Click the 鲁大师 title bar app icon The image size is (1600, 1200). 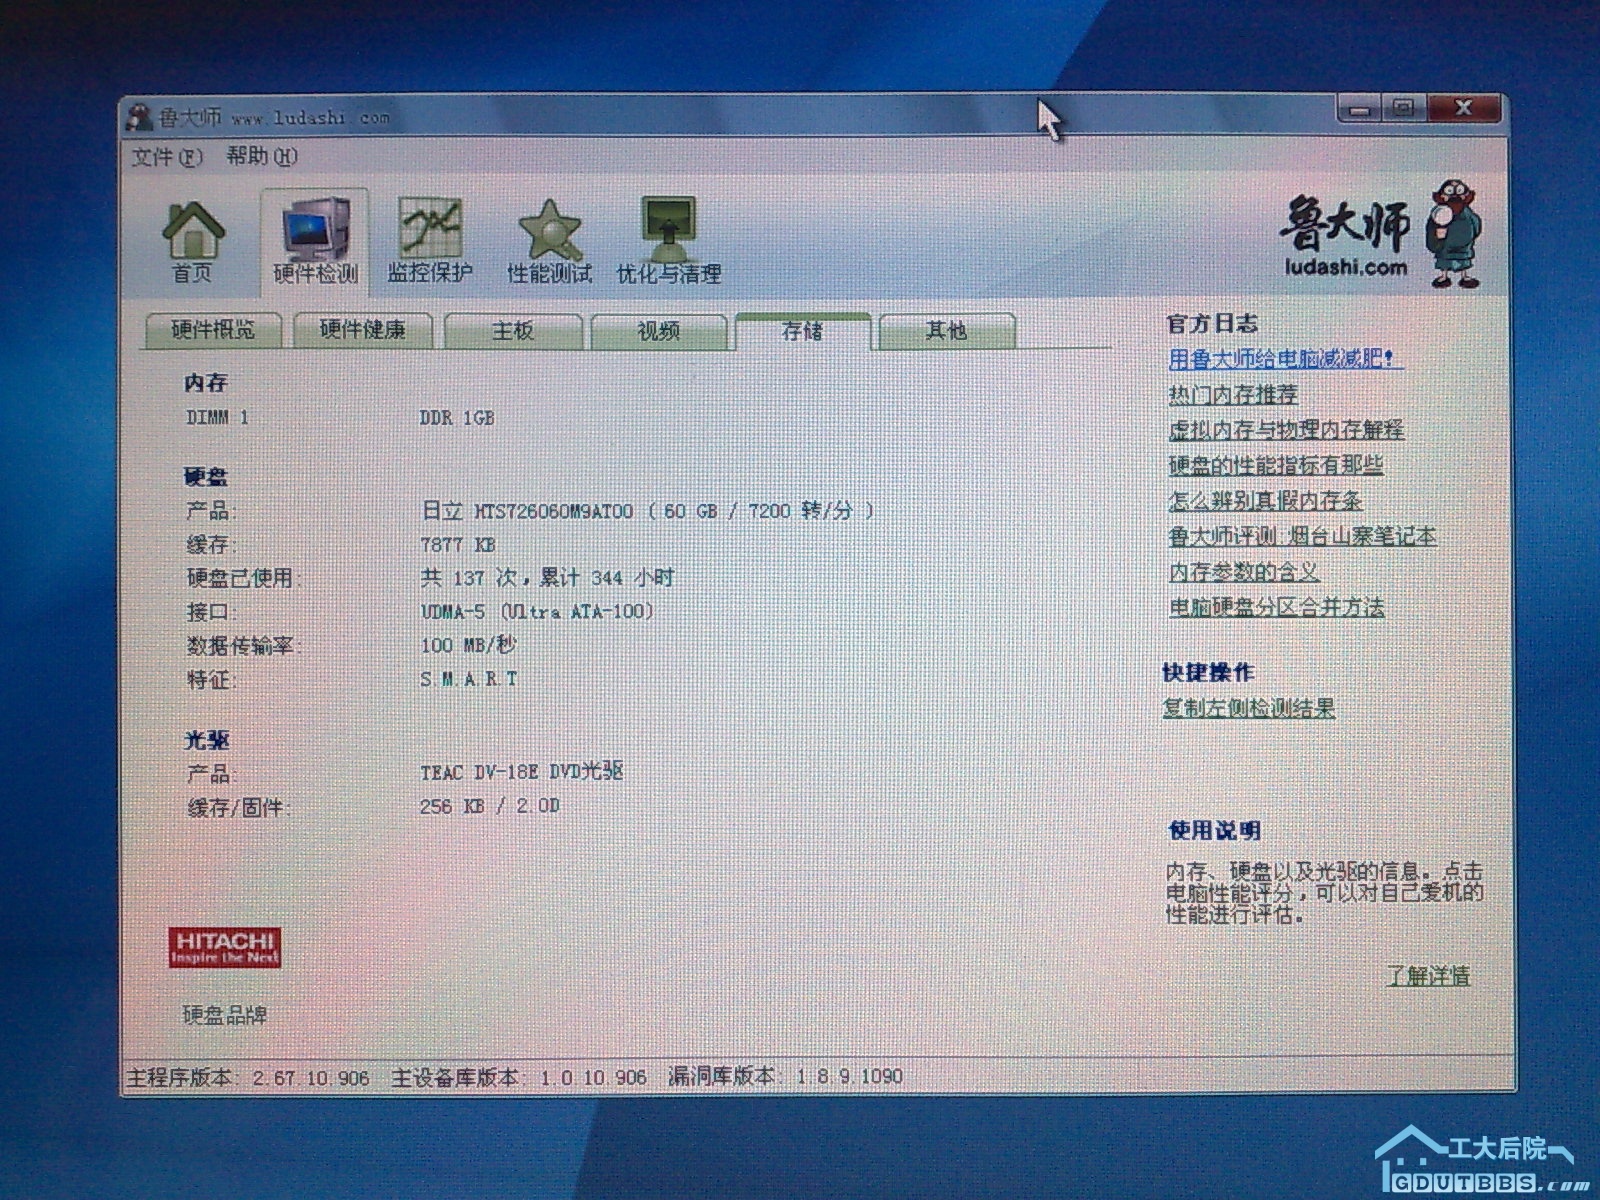tap(140, 117)
